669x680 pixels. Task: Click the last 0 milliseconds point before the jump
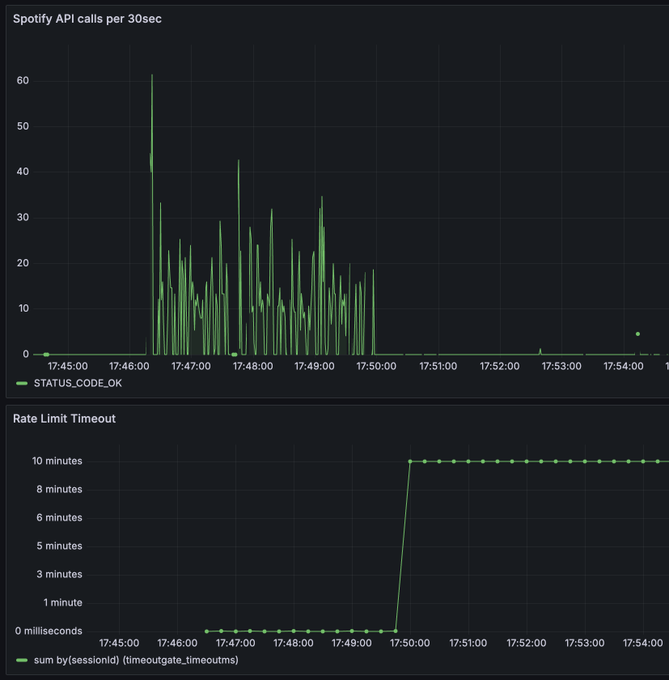pyautogui.click(x=395, y=631)
